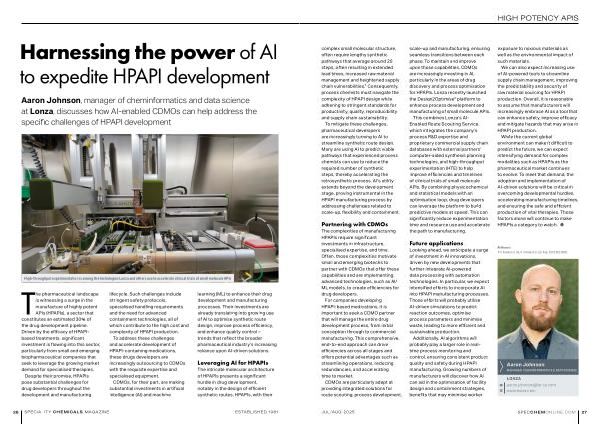Open the Lonza website address link
The image size is (600, 424).
(x=521, y=391)
